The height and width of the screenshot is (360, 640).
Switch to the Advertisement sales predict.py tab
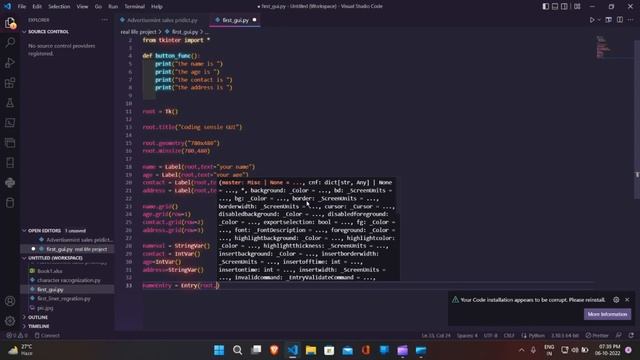click(x=159, y=20)
